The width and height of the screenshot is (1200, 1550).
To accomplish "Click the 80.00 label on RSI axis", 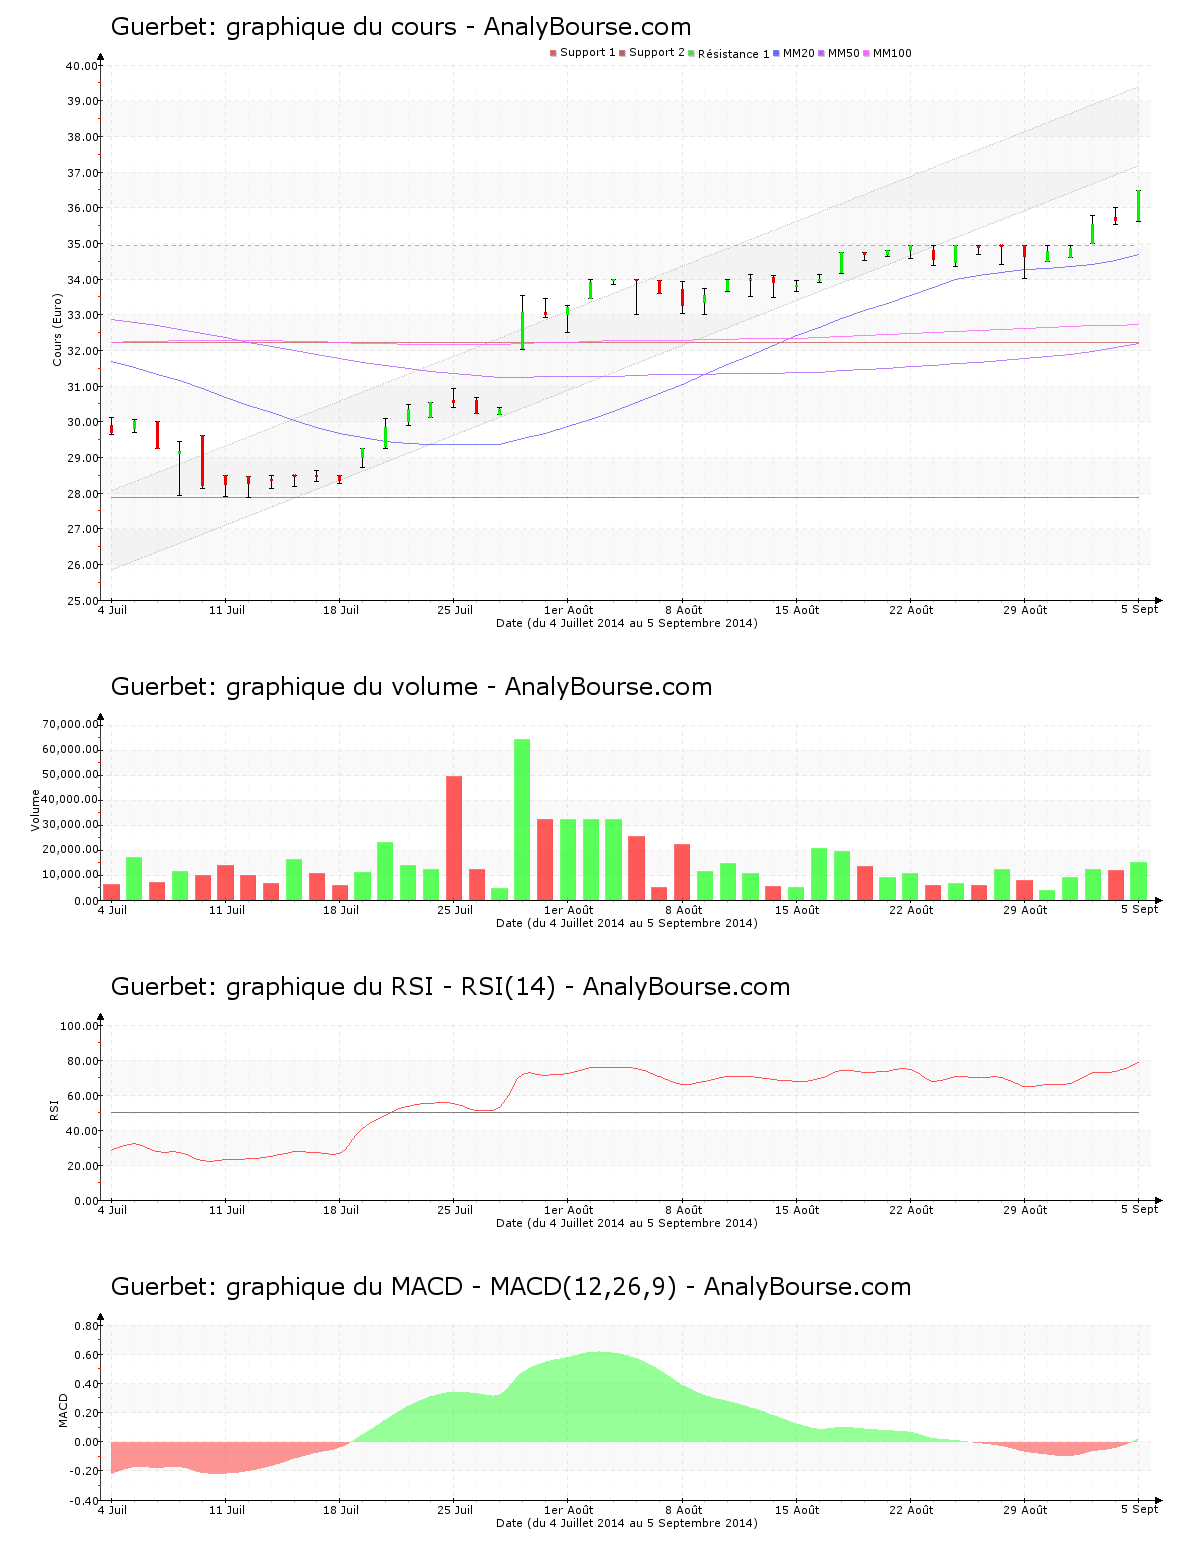I will point(81,1061).
